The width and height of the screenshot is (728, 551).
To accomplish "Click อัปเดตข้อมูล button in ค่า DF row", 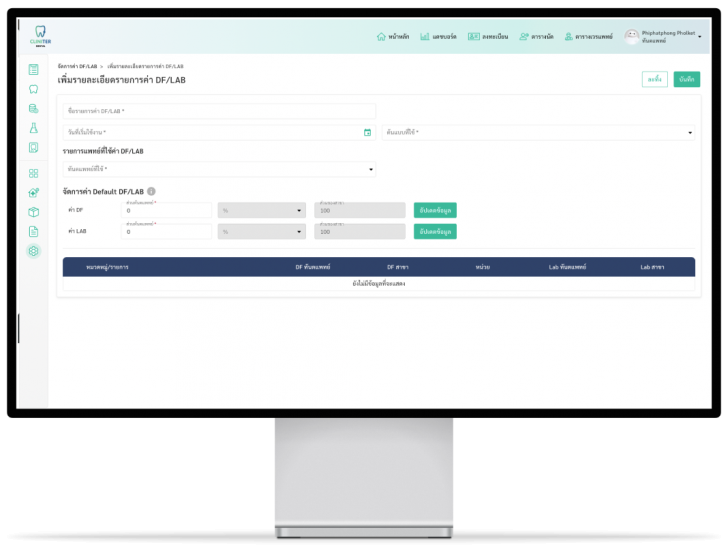I will point(435,210).
